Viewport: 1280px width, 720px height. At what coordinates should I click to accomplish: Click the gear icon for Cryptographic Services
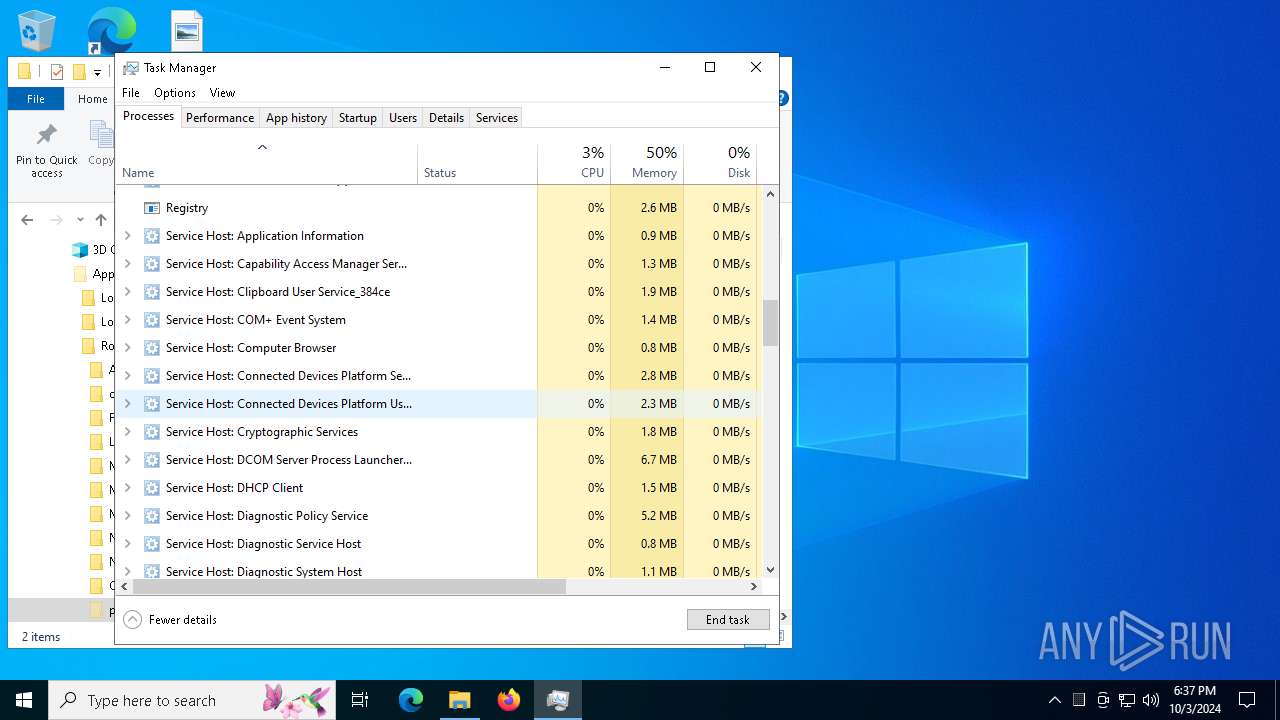pos(152,432)
